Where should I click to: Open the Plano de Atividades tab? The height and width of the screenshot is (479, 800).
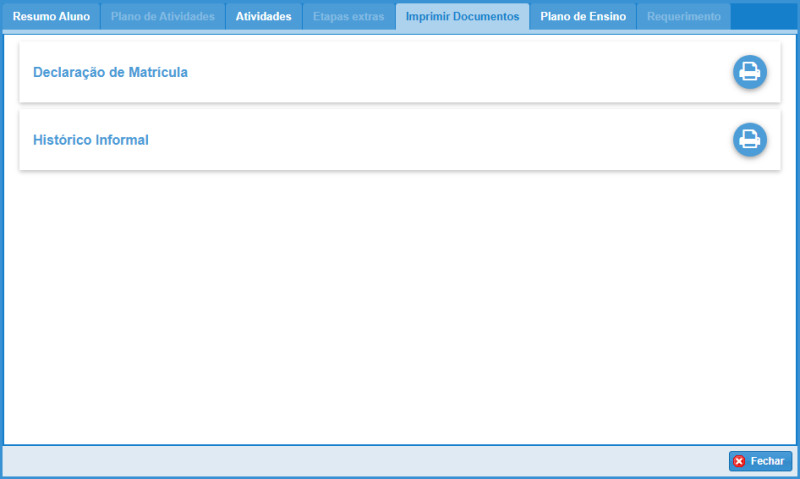point(162,17)
